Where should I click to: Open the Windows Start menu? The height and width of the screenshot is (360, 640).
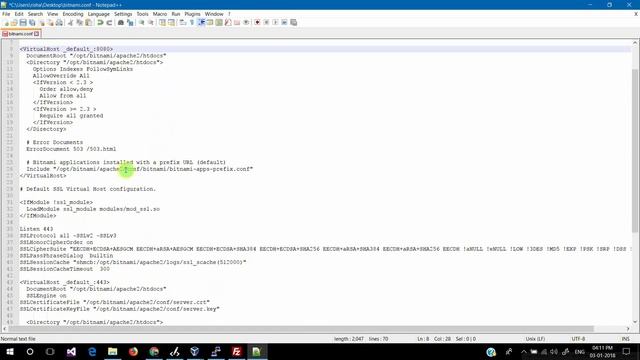coord(10,351)
